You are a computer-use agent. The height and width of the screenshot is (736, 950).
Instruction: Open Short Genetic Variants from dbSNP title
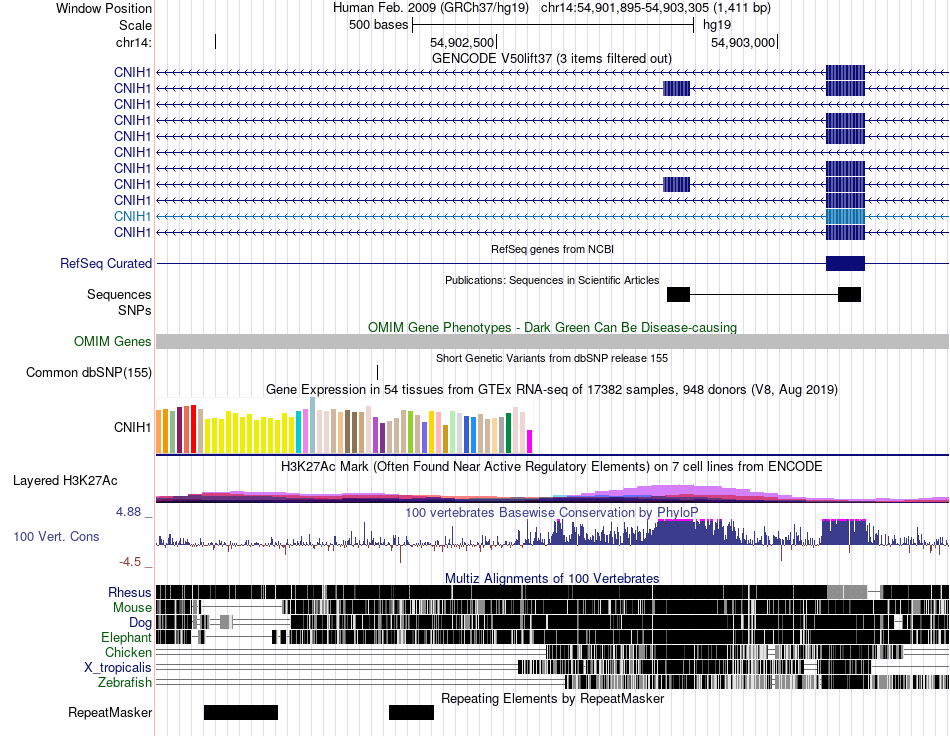click(x=552, y=358)
